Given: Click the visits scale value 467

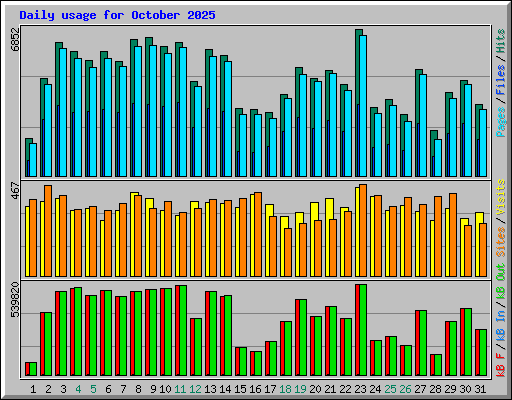Looking at the screenshot, I should point(15,190).
